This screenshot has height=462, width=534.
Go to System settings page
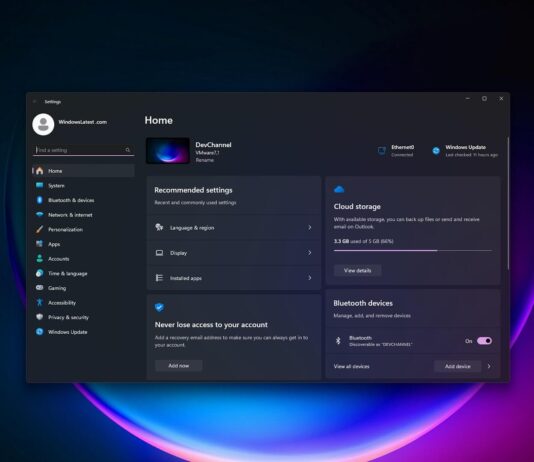(x=84, y=185)
